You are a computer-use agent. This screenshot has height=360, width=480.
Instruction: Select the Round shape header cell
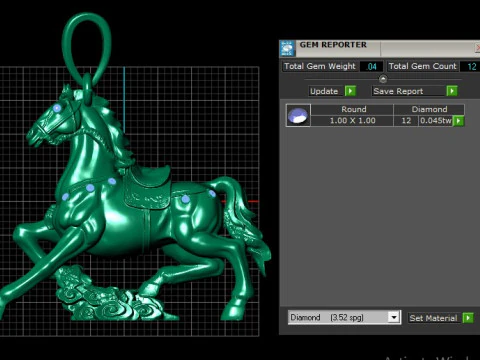(352, 109)
